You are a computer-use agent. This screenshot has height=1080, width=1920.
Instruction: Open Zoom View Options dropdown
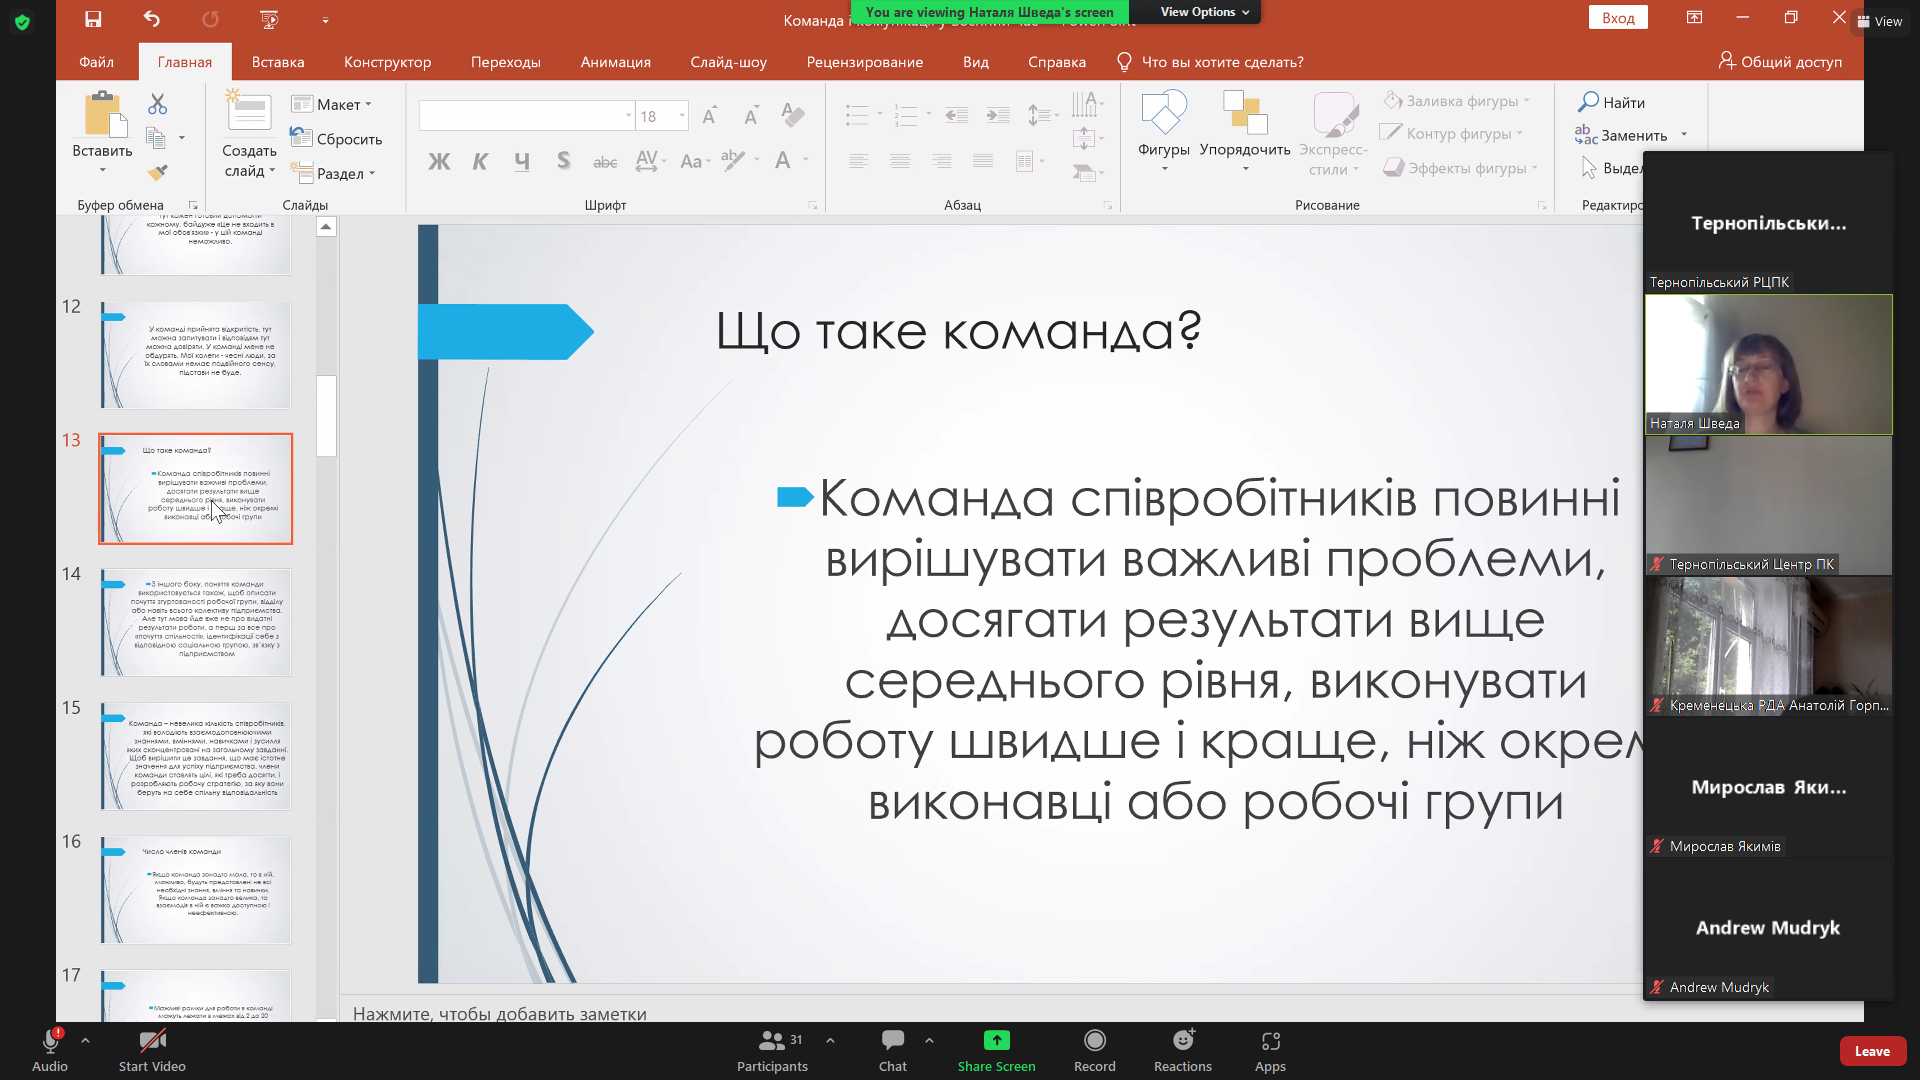pyautogui.click(x=1205, y=12)
